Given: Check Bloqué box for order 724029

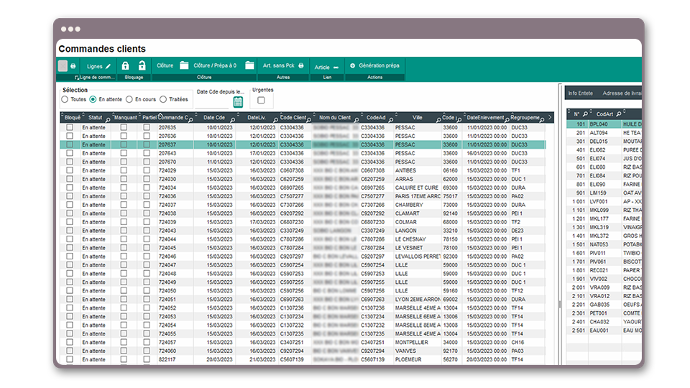Looking at the screenshot, I should click(70, 170).
